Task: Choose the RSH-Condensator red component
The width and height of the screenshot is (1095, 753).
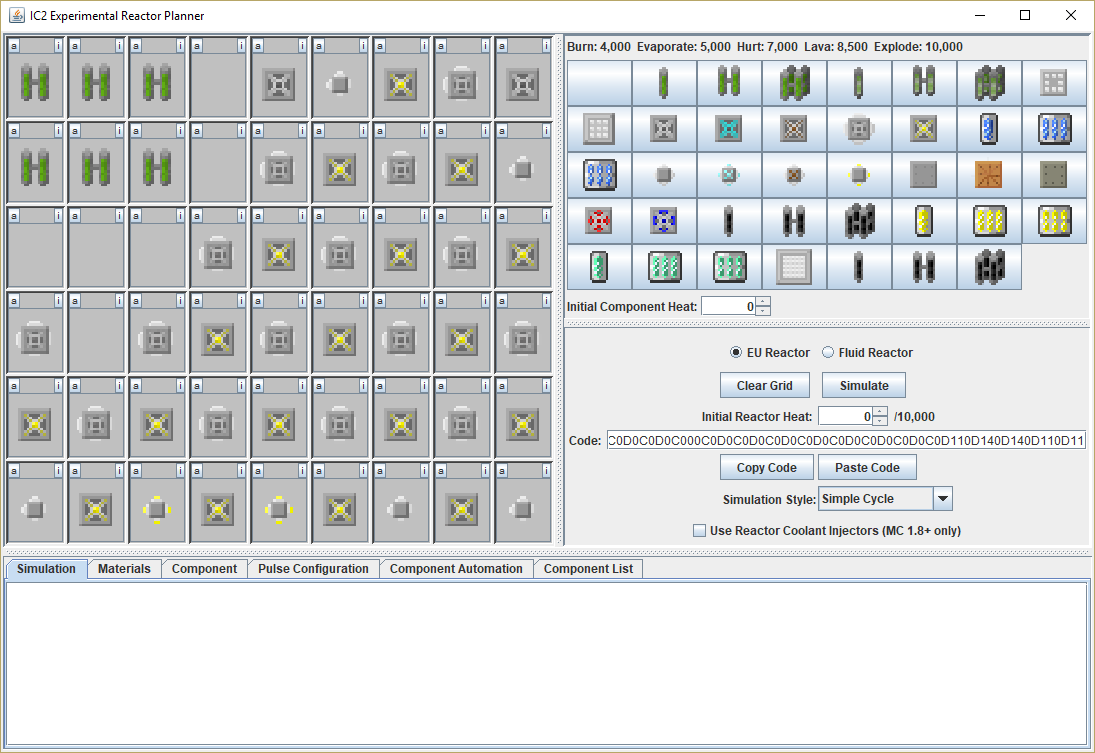Action: point(599,221)
